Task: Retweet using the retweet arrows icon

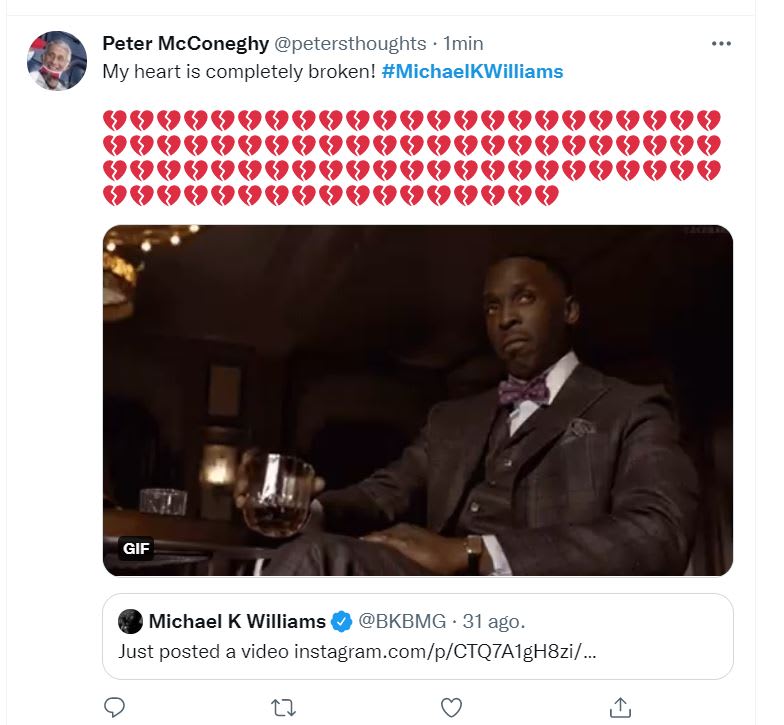Action: click(x=283, y=707)
